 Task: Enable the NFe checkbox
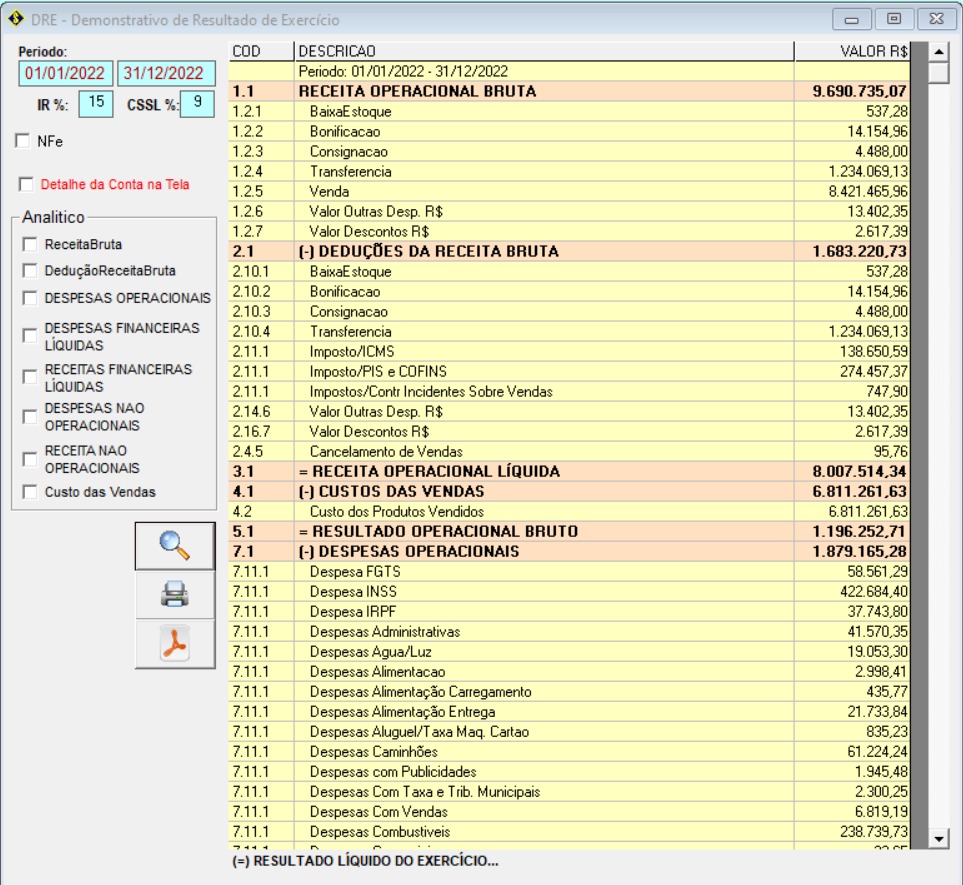[23, 142]
